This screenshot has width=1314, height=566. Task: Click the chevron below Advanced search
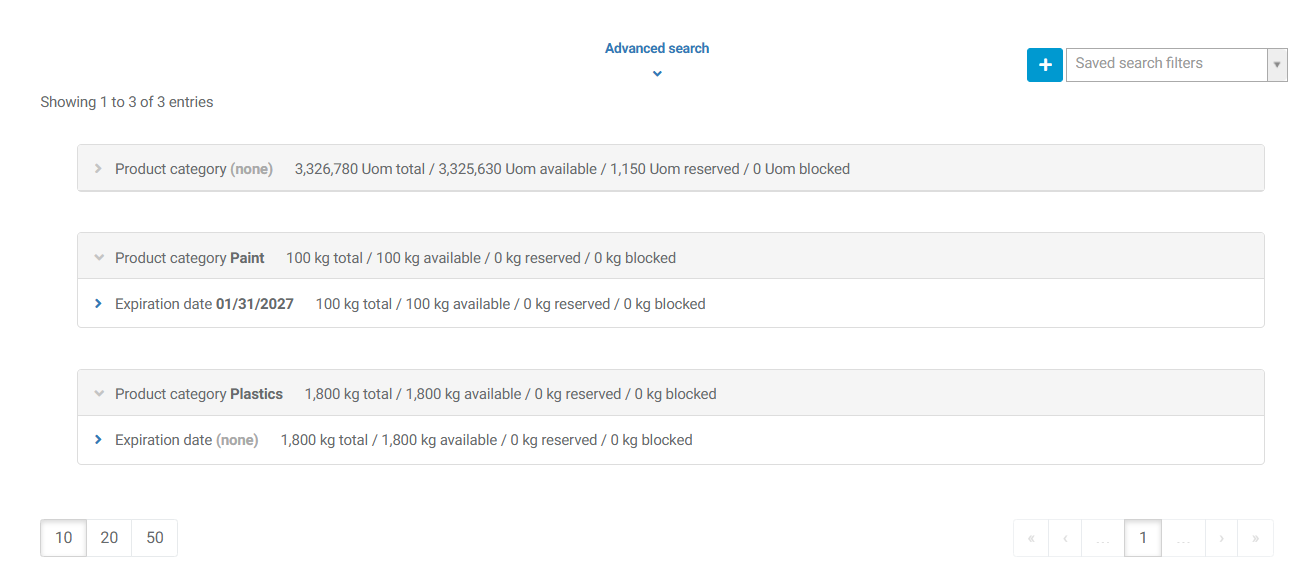click(x=657, y=74)
